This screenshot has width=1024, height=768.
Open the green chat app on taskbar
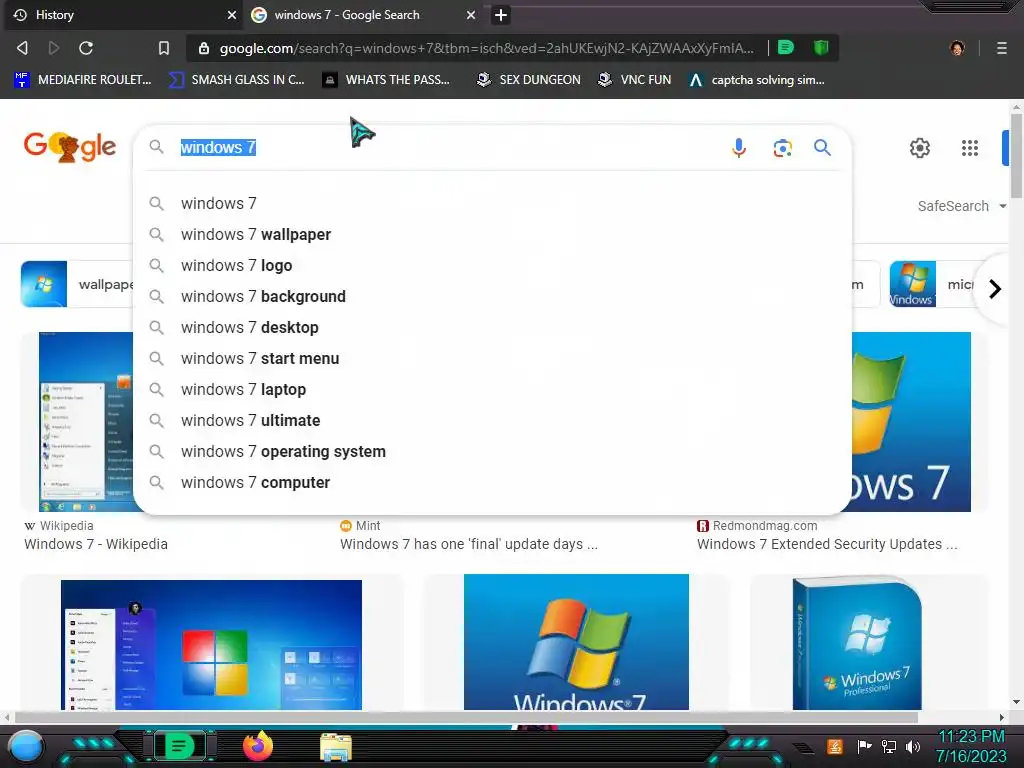tap(179, 746)
